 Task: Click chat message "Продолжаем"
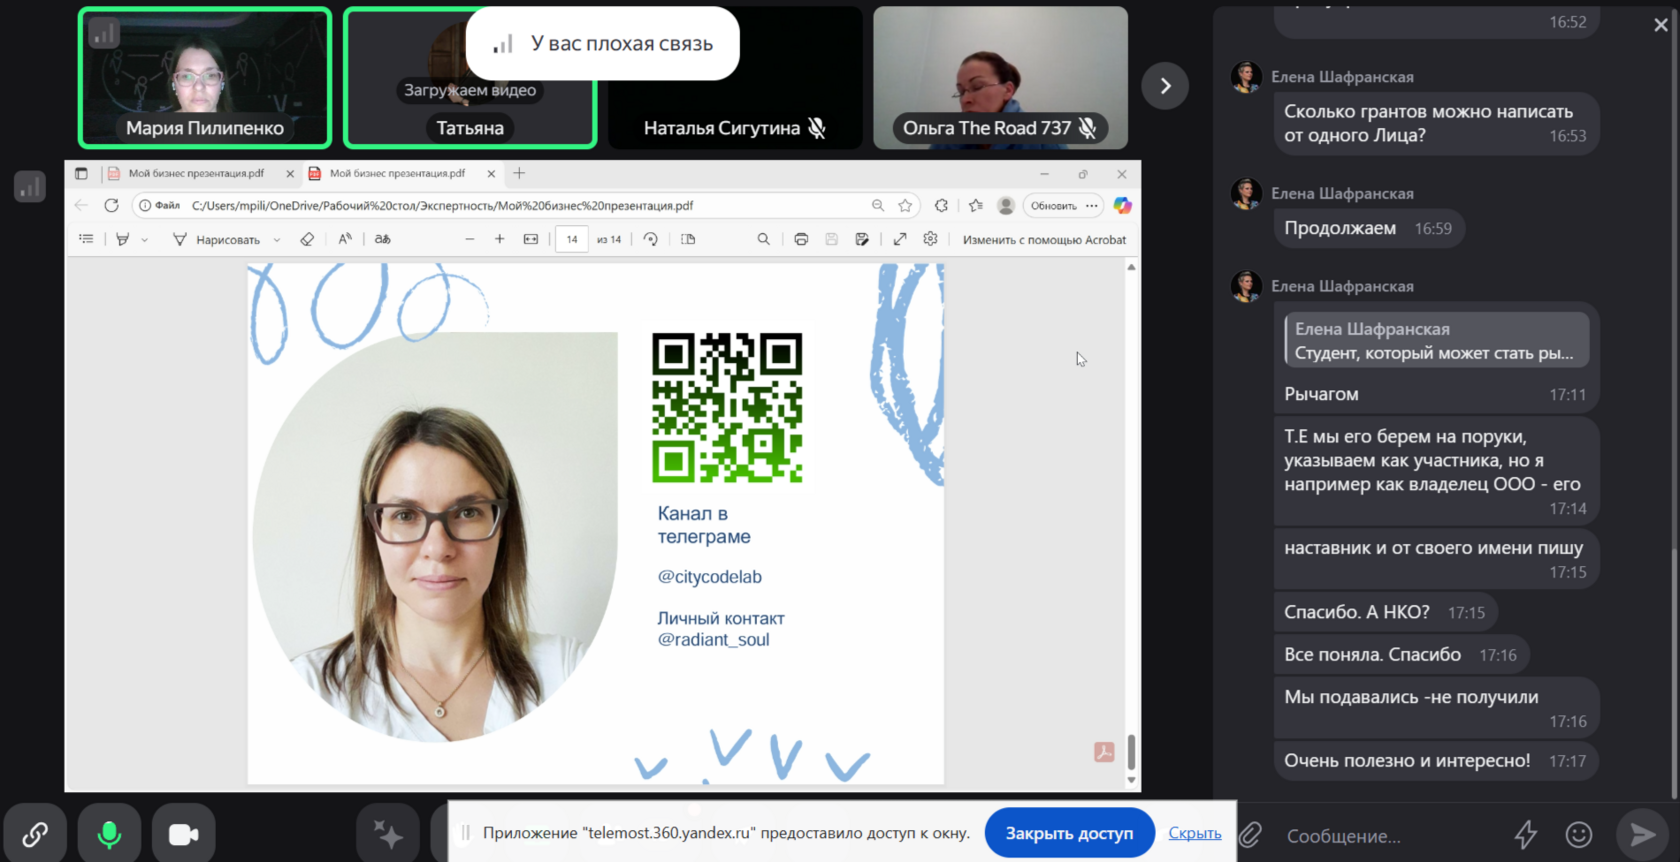1369,228
